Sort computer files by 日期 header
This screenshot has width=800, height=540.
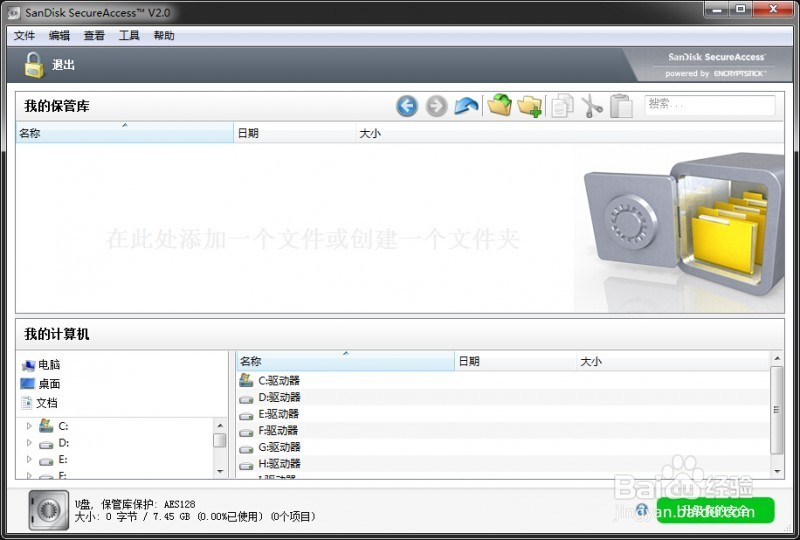tap(515, 361)
